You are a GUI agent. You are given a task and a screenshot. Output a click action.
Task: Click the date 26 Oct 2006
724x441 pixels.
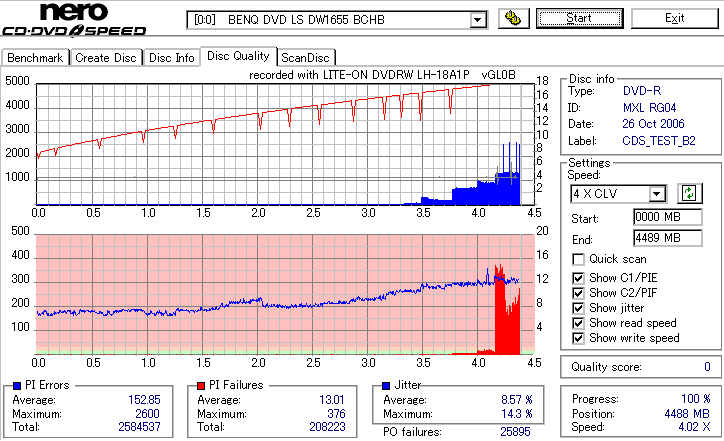[x=653, y=124]
